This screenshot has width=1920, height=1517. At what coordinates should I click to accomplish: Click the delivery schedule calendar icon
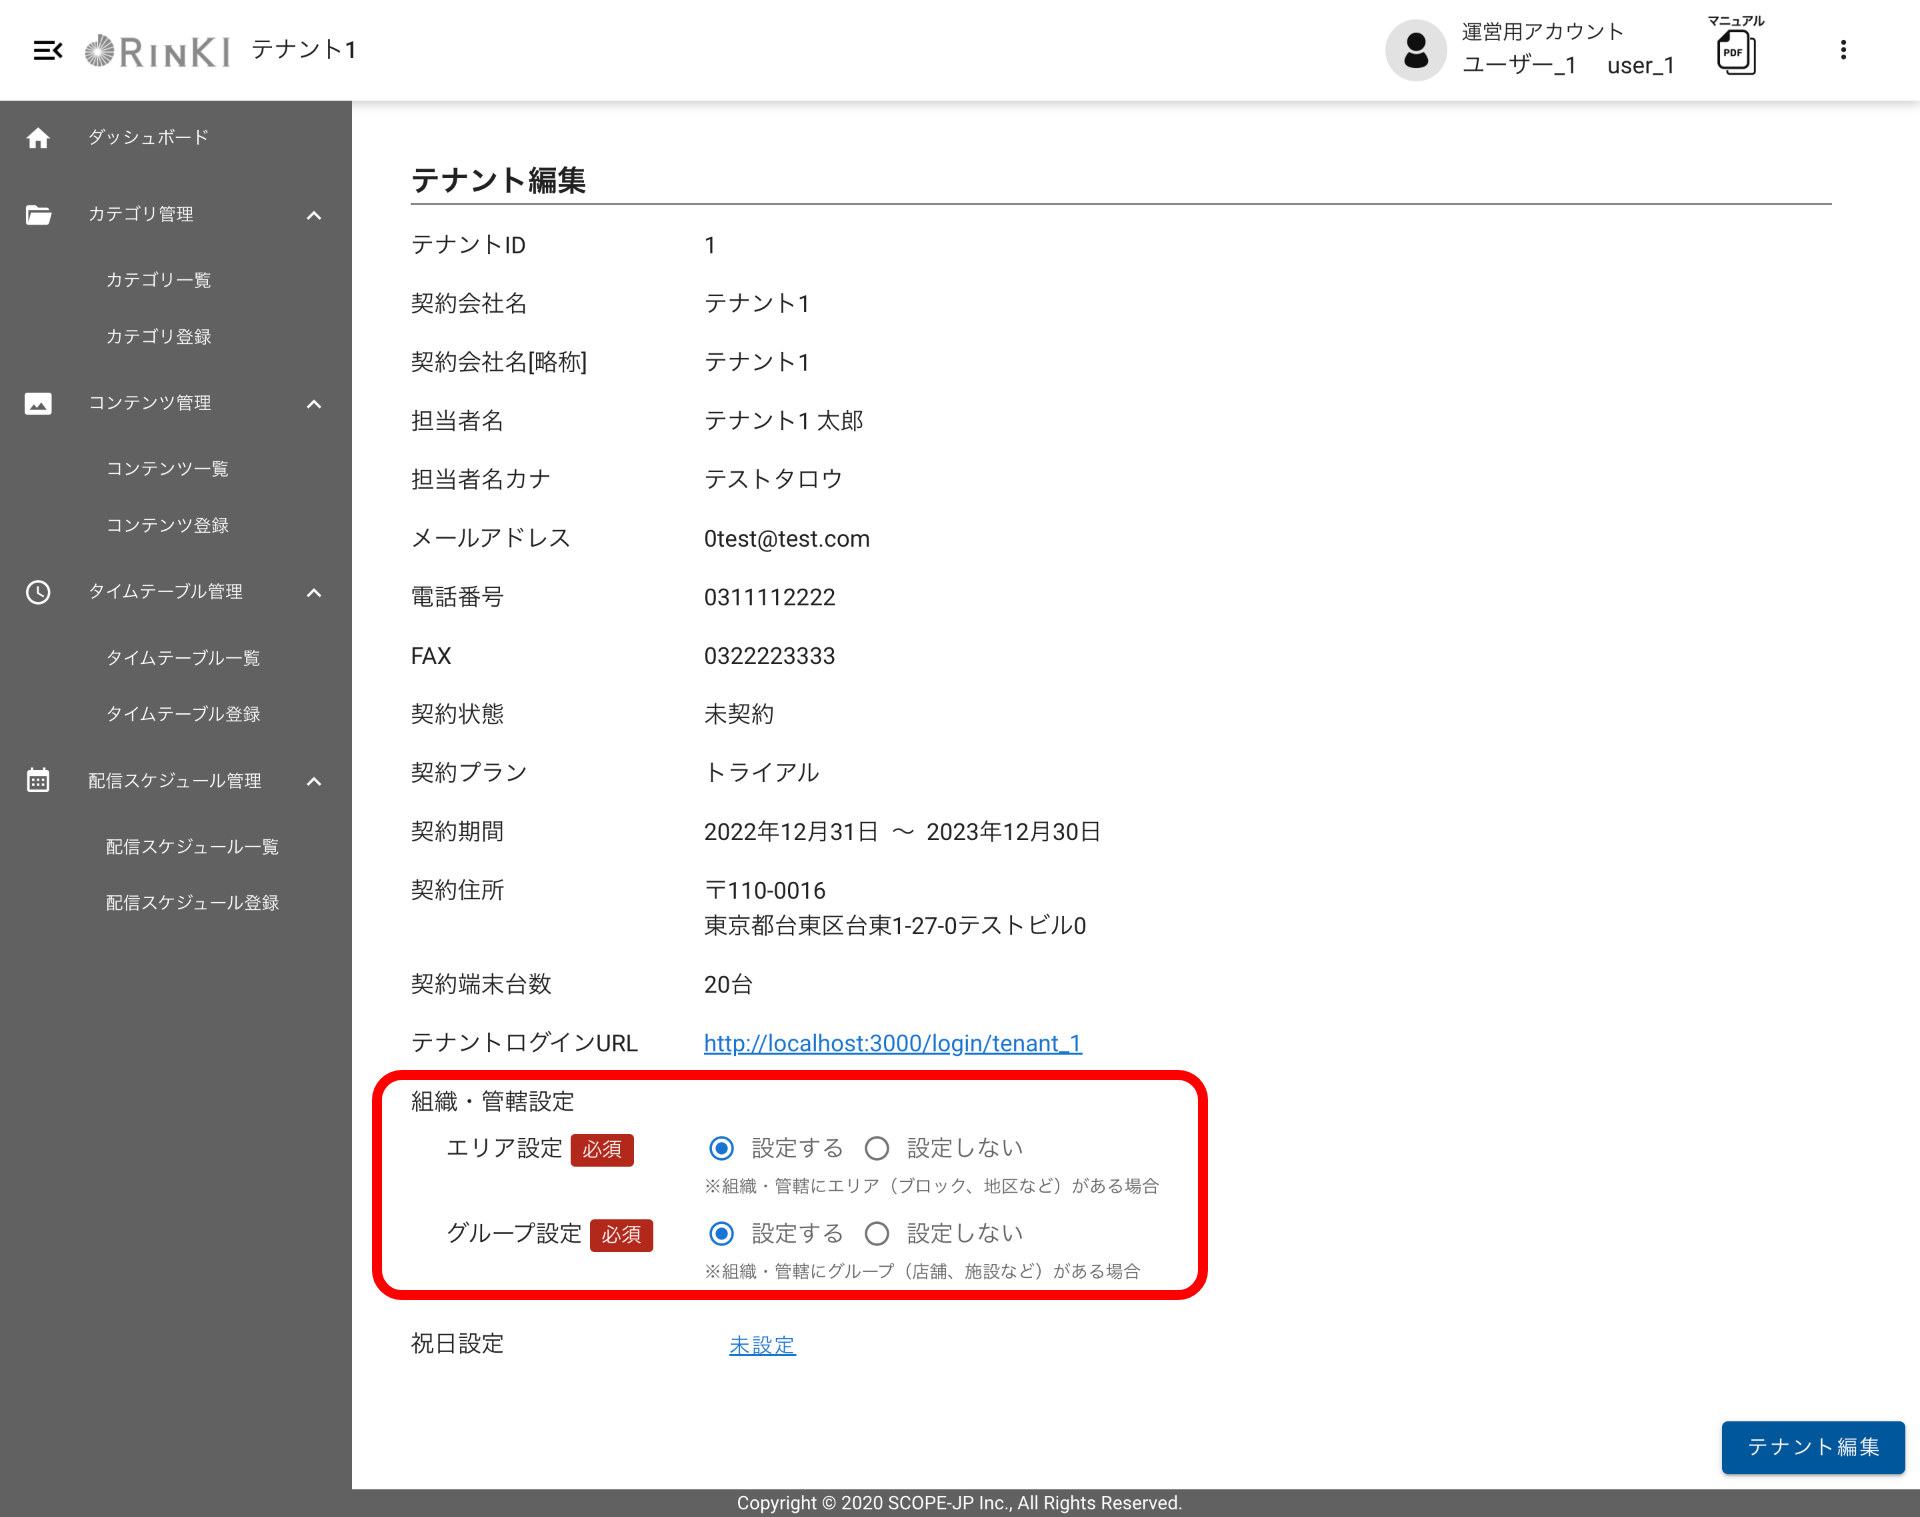pos(38,780)
